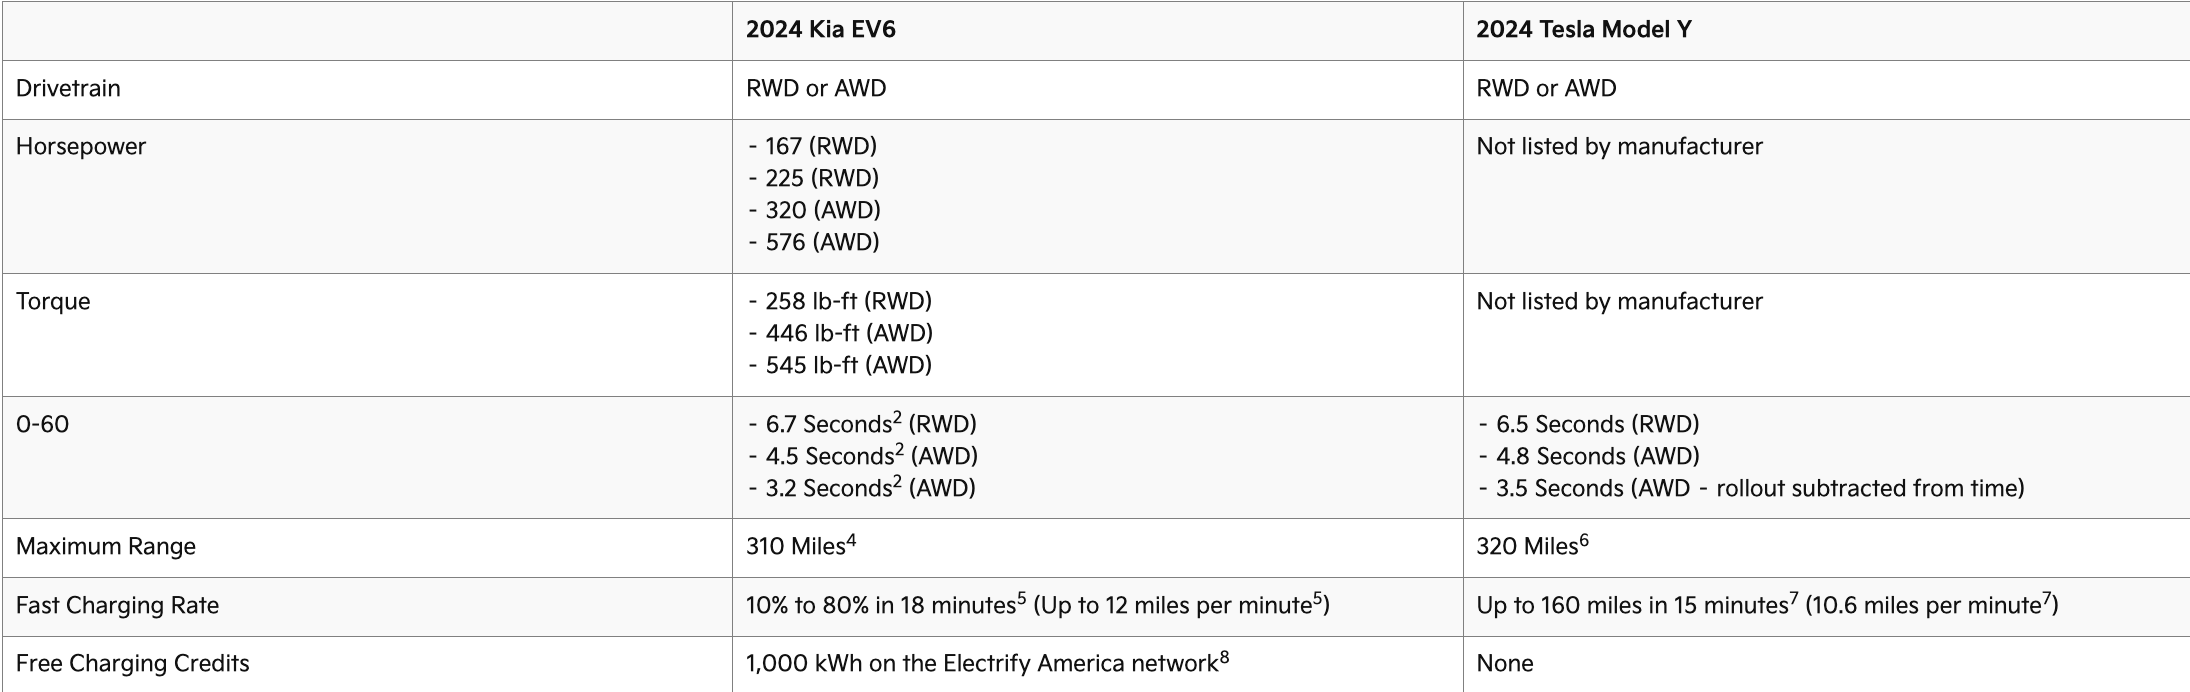Click the 545 lb-ft (AWD) torque entry
The height and width of the screenshot is (692, 2190).
click(x=848, y=365)
